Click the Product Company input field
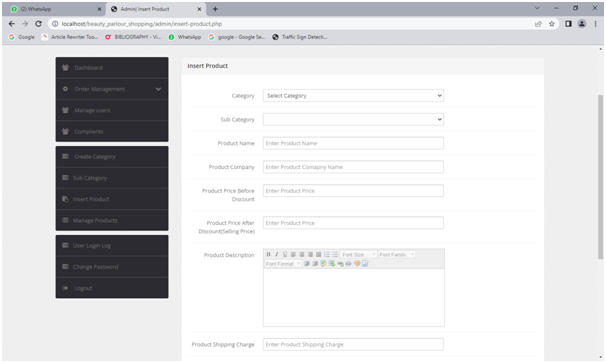The image size is (606, 363). (x=353, y=167)
